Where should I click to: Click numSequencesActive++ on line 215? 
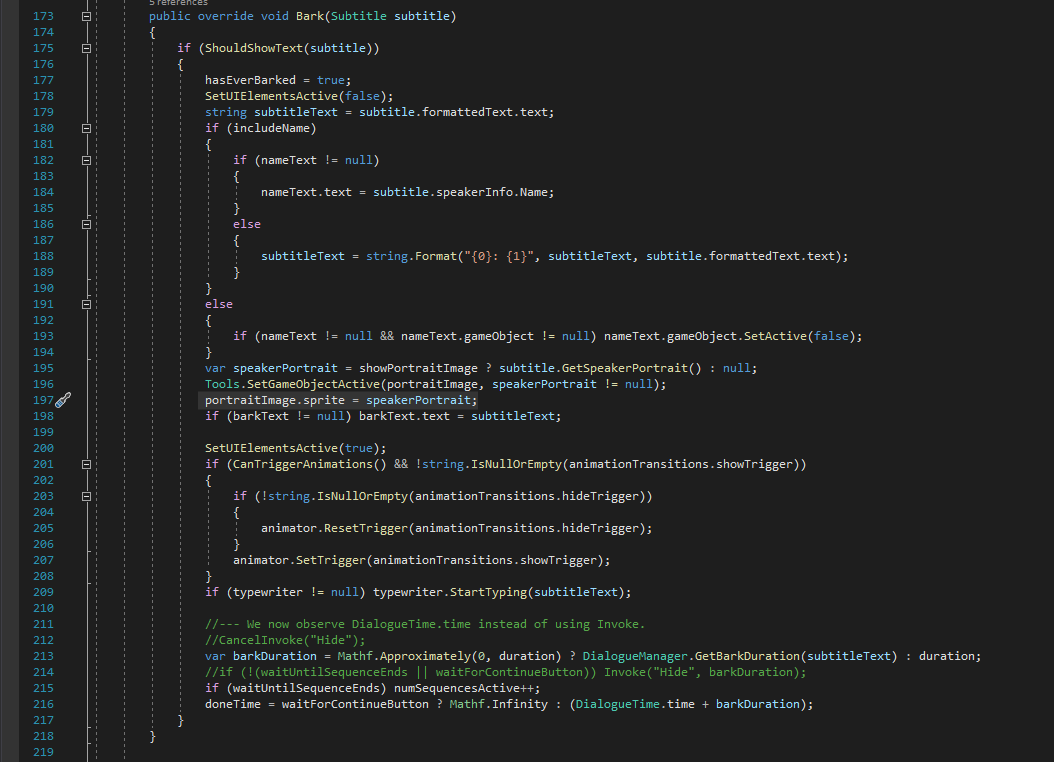click(464, 689)
